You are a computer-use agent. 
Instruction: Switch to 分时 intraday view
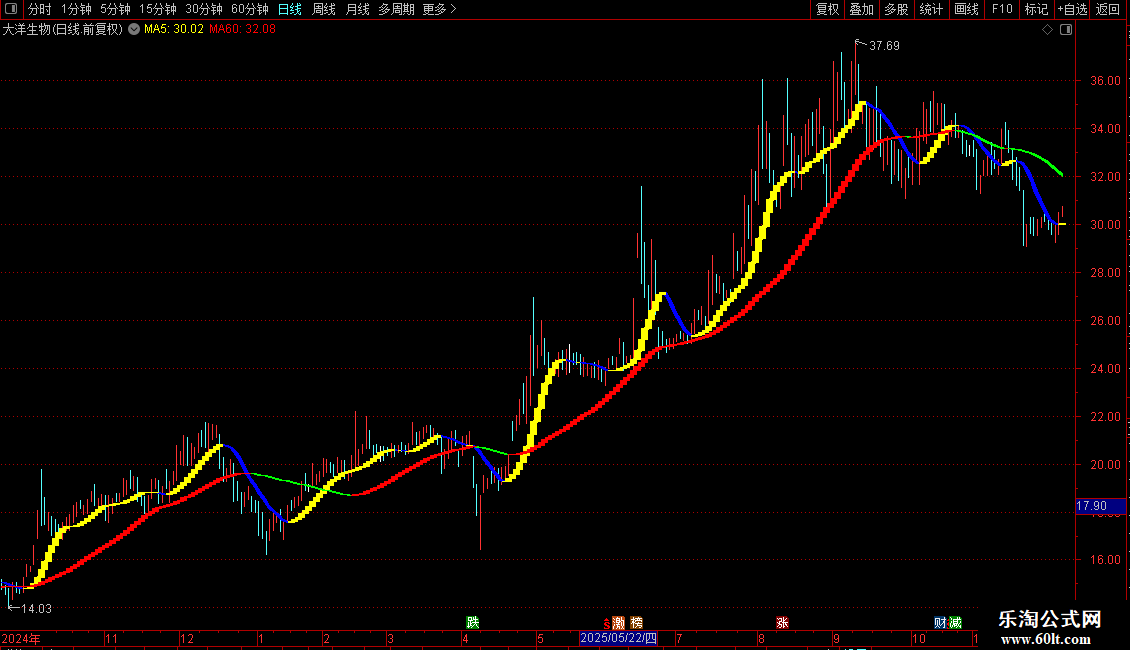[x=40, y=9]
